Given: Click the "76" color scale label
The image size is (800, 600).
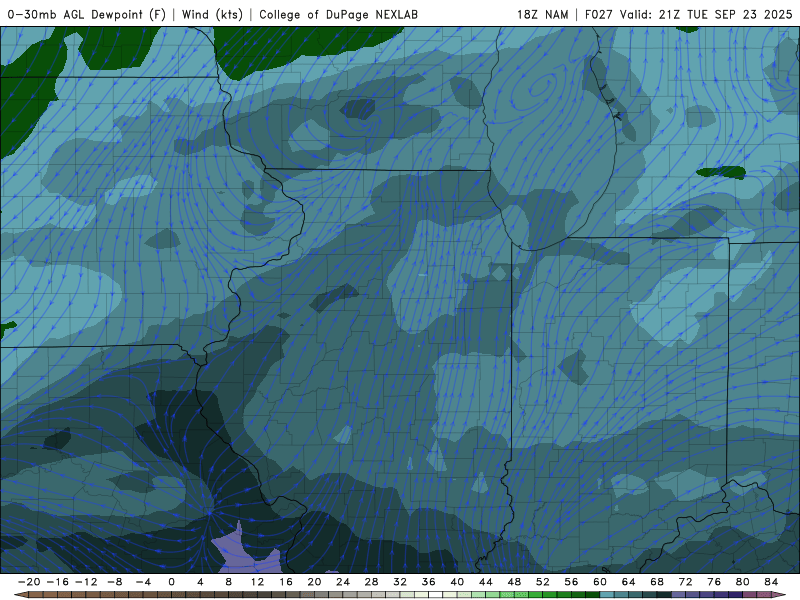Looking at the screenshot, I should pos(714,582).
